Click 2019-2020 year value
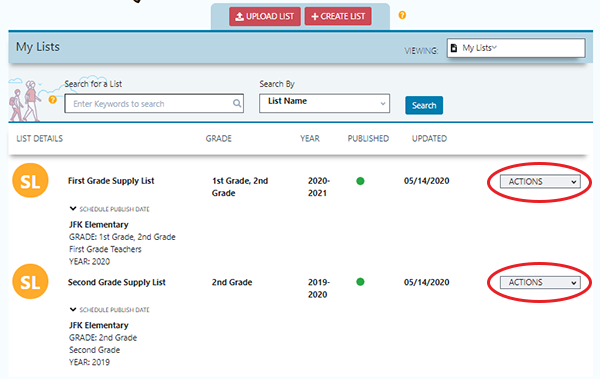The width and height of the screenshot is (600, 379). tap(319, 288)
